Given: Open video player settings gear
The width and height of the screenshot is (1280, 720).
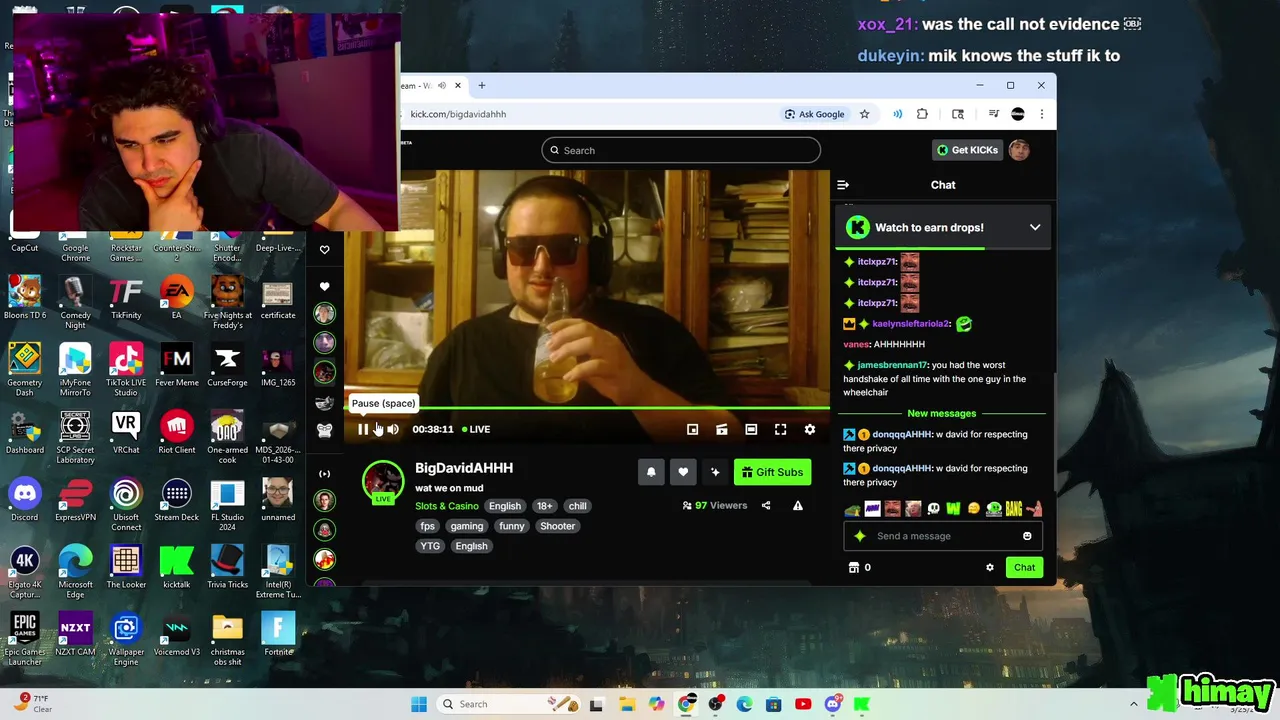Looking at the screenshot, I should (810, 429).
